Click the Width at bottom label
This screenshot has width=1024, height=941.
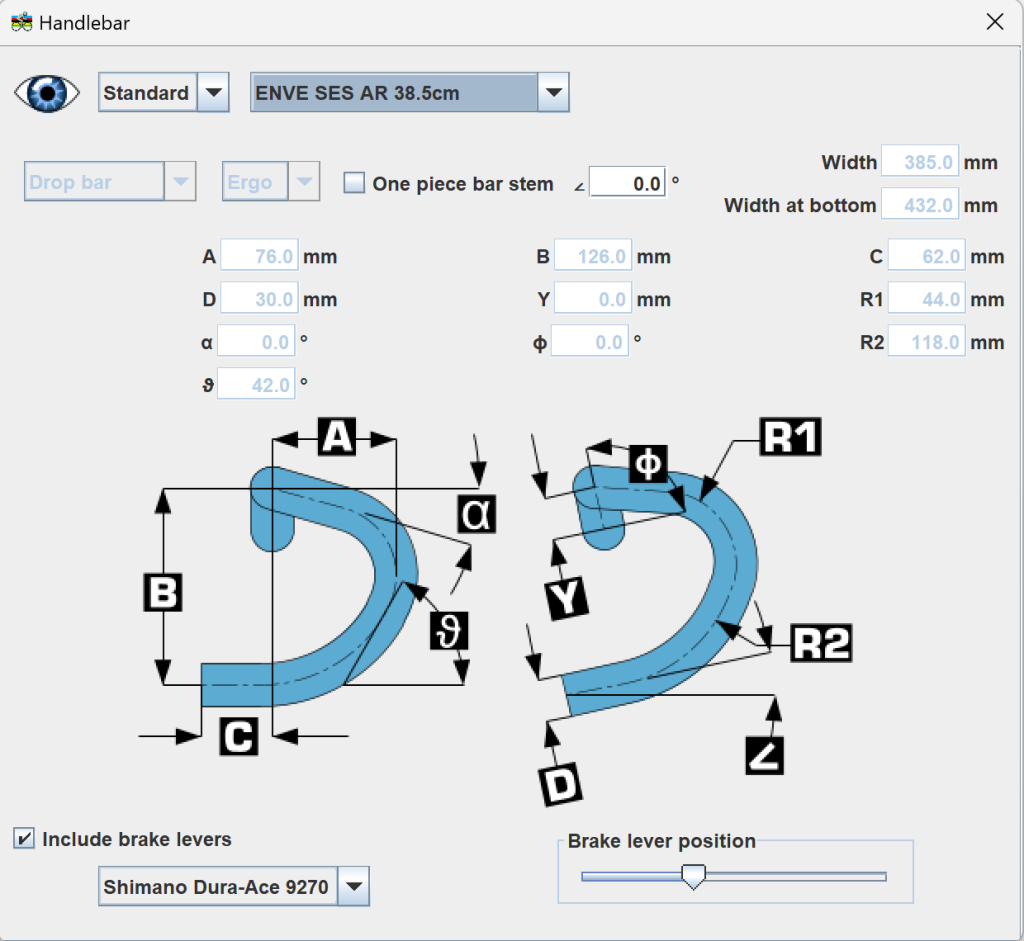tap(800, 205)
